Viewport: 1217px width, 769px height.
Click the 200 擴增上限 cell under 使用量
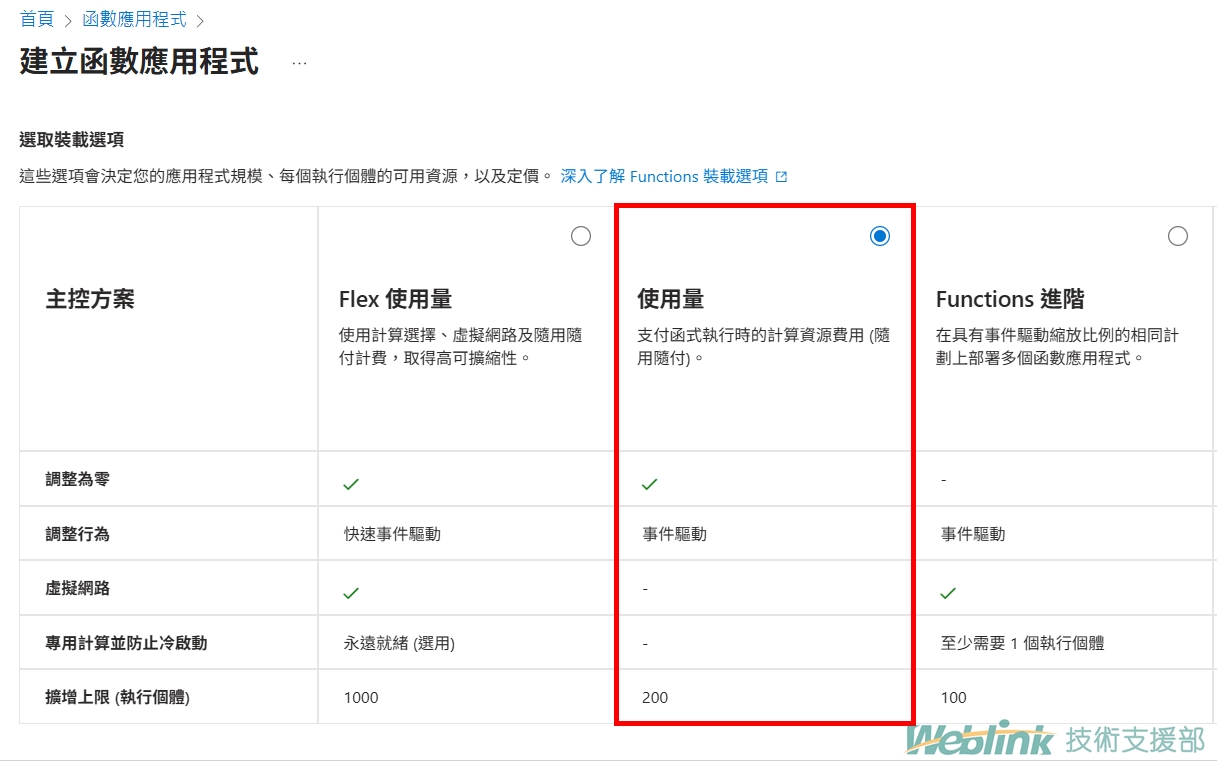click(x=655, y=697)
